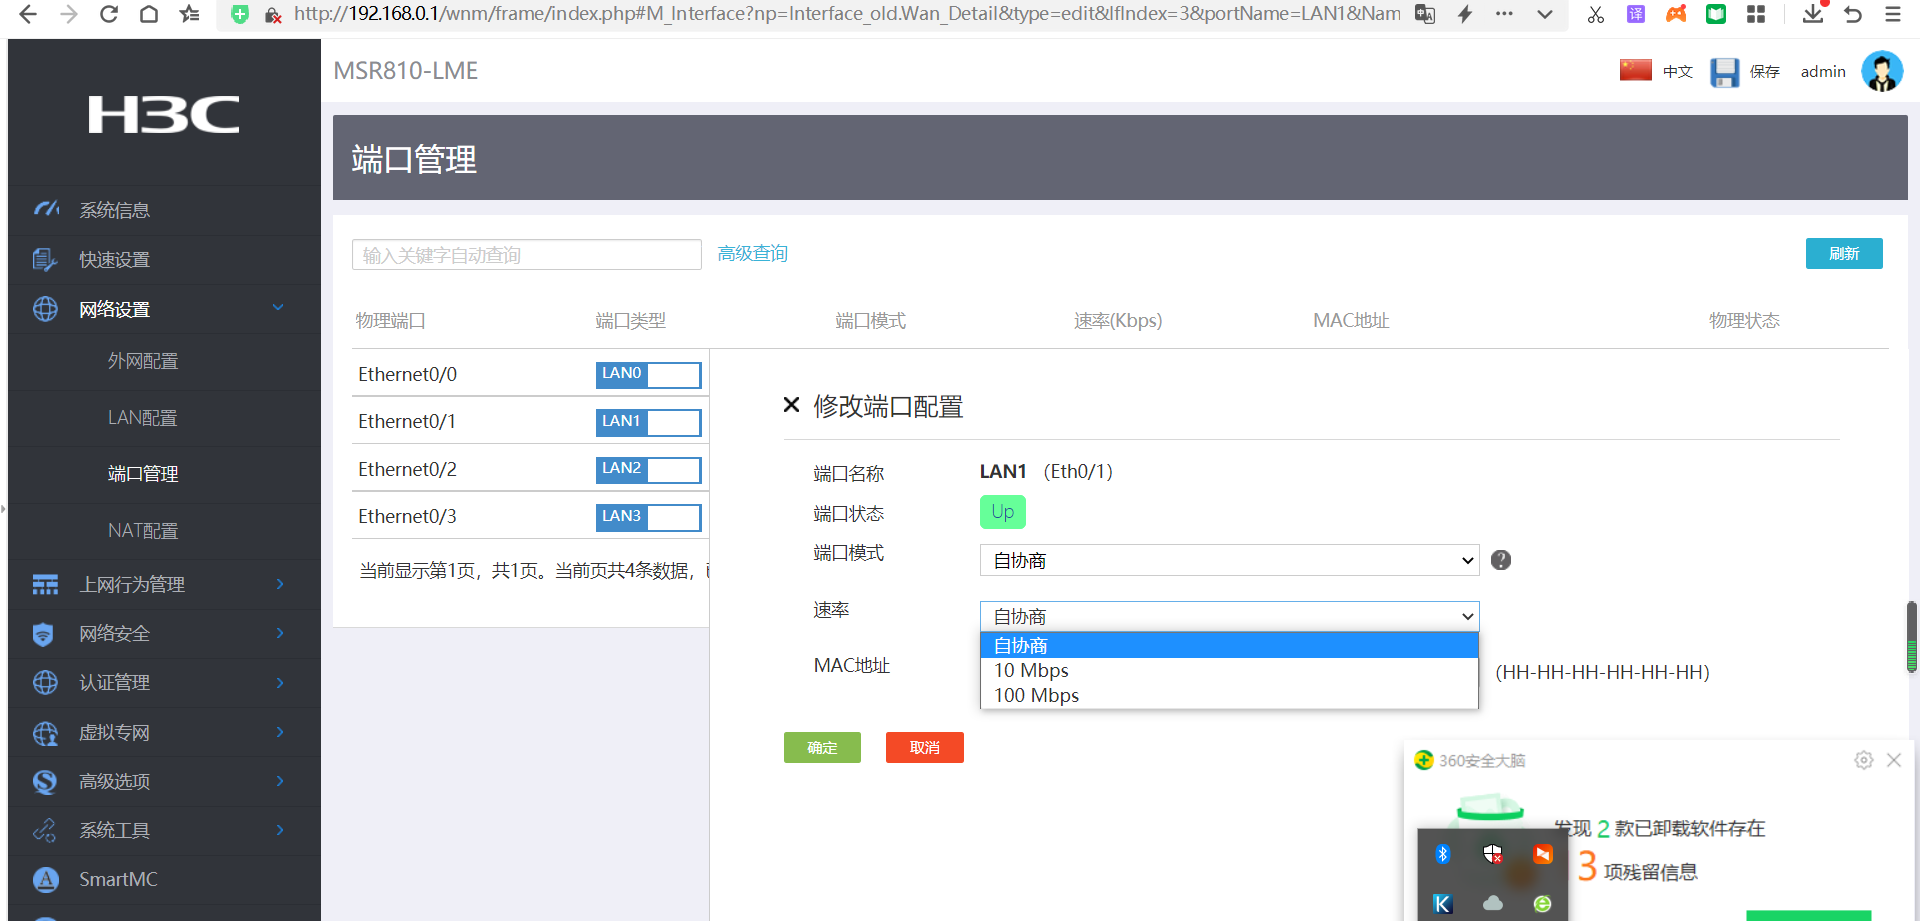
Task: Confirm with the green 确定 button
Action: click(822, 747)
